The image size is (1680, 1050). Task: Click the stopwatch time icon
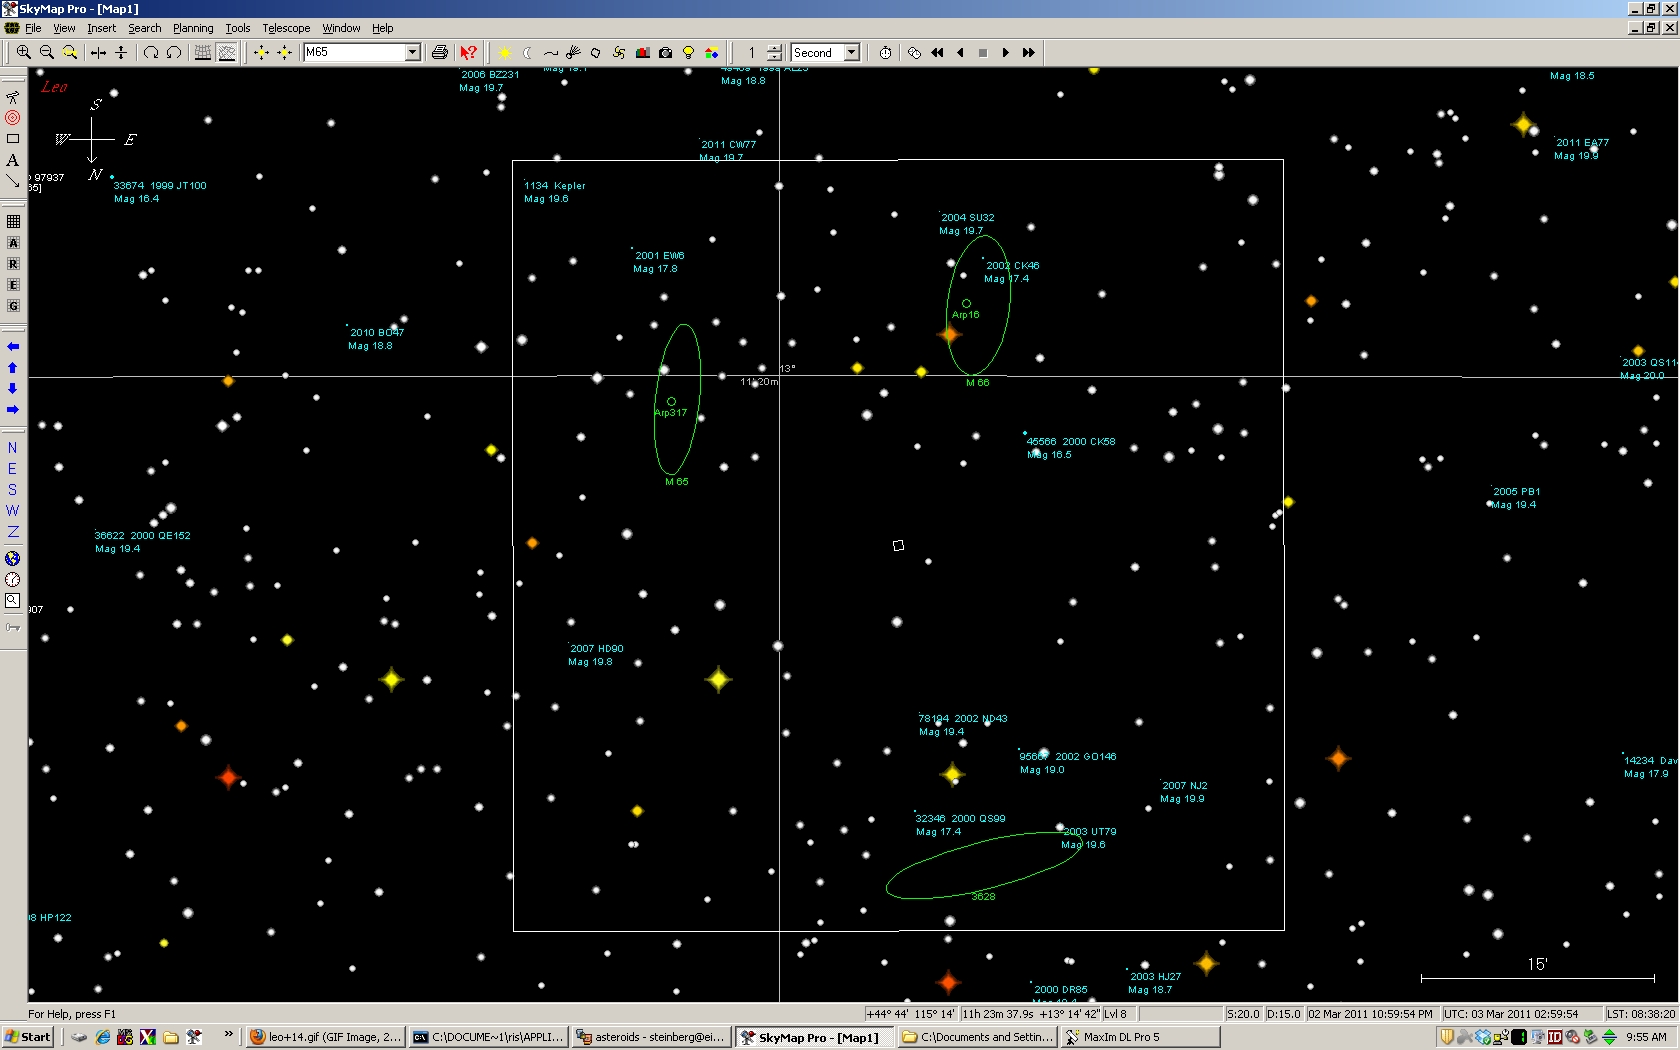click(x=885, y=52)
